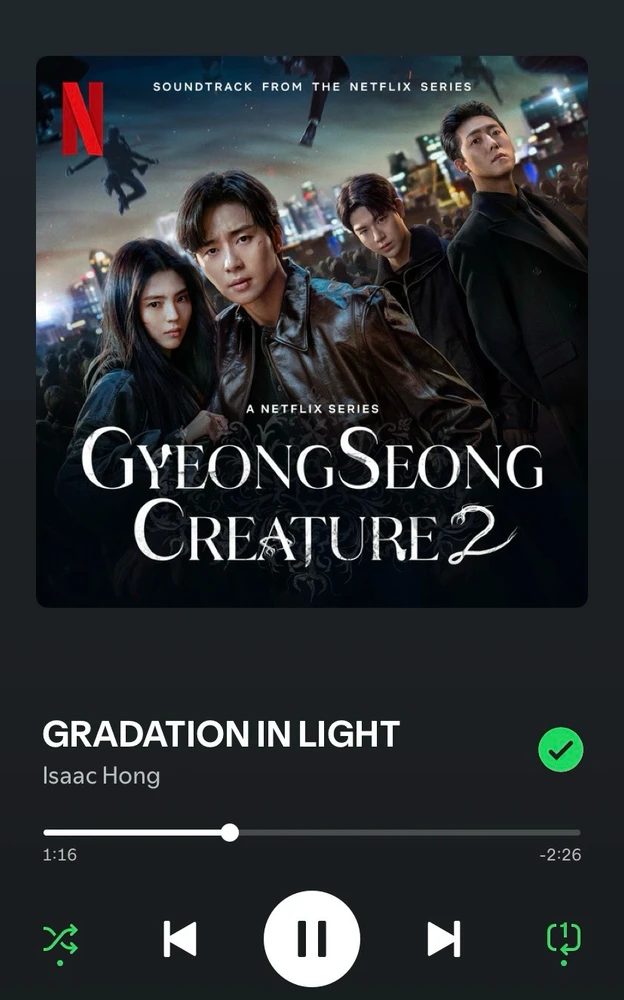624x1000 pixels.
Task: Click the green dot under repeat icon
Action: click(564, 963)
